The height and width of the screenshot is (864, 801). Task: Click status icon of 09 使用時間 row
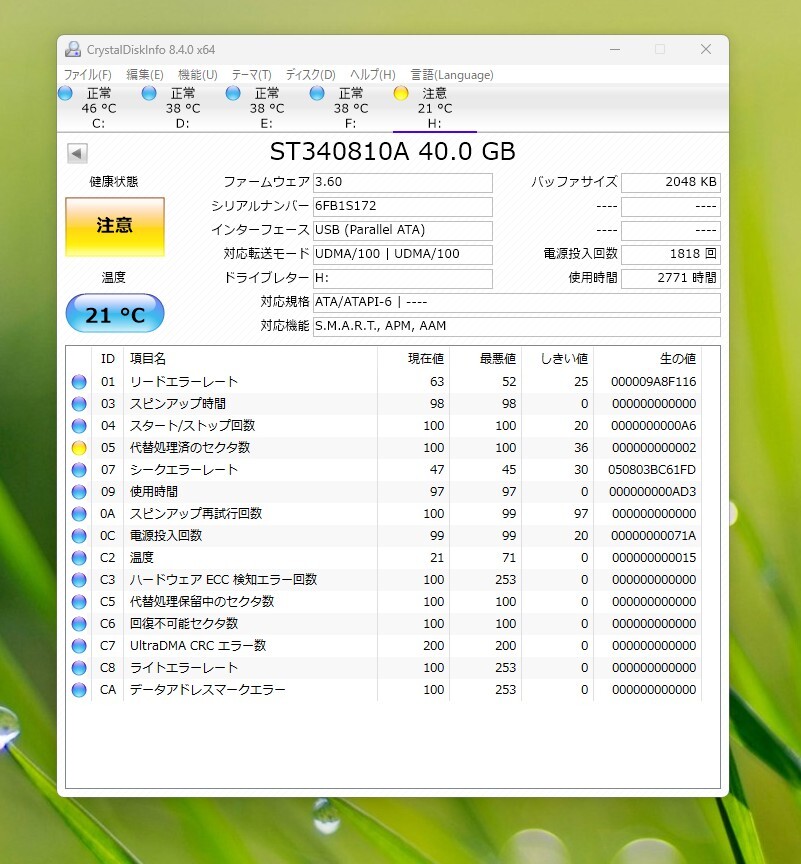(79, 492)
